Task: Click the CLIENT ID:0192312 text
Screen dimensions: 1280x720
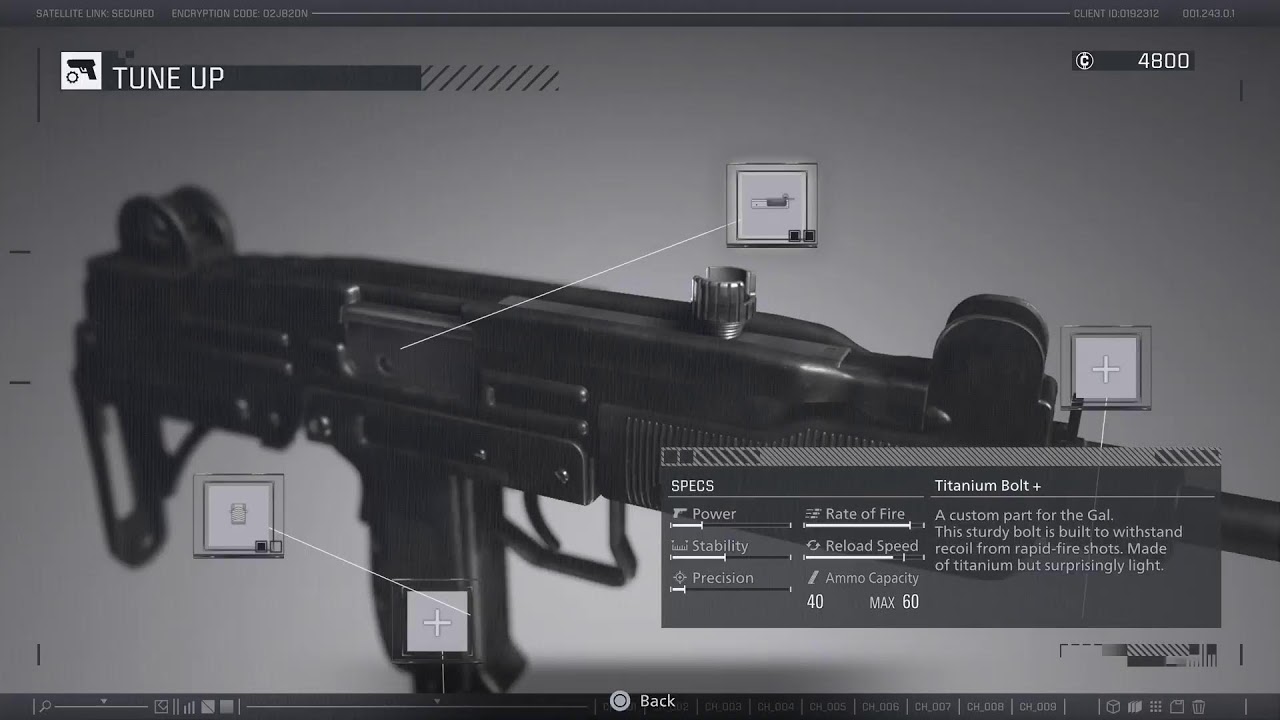Action: pyautogui.click(x=1116, y=14)
